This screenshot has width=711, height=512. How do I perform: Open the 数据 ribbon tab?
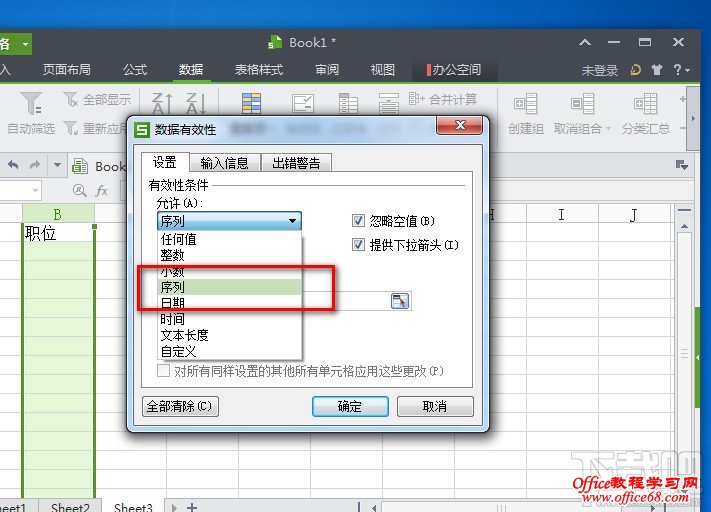(x=190, y=69)
